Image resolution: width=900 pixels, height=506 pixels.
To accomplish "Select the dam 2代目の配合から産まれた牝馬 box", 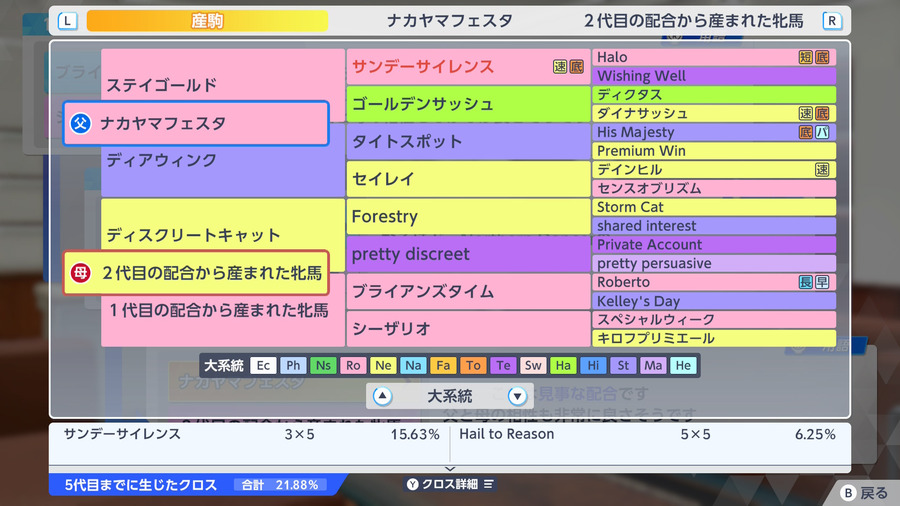I will point(196,273).
